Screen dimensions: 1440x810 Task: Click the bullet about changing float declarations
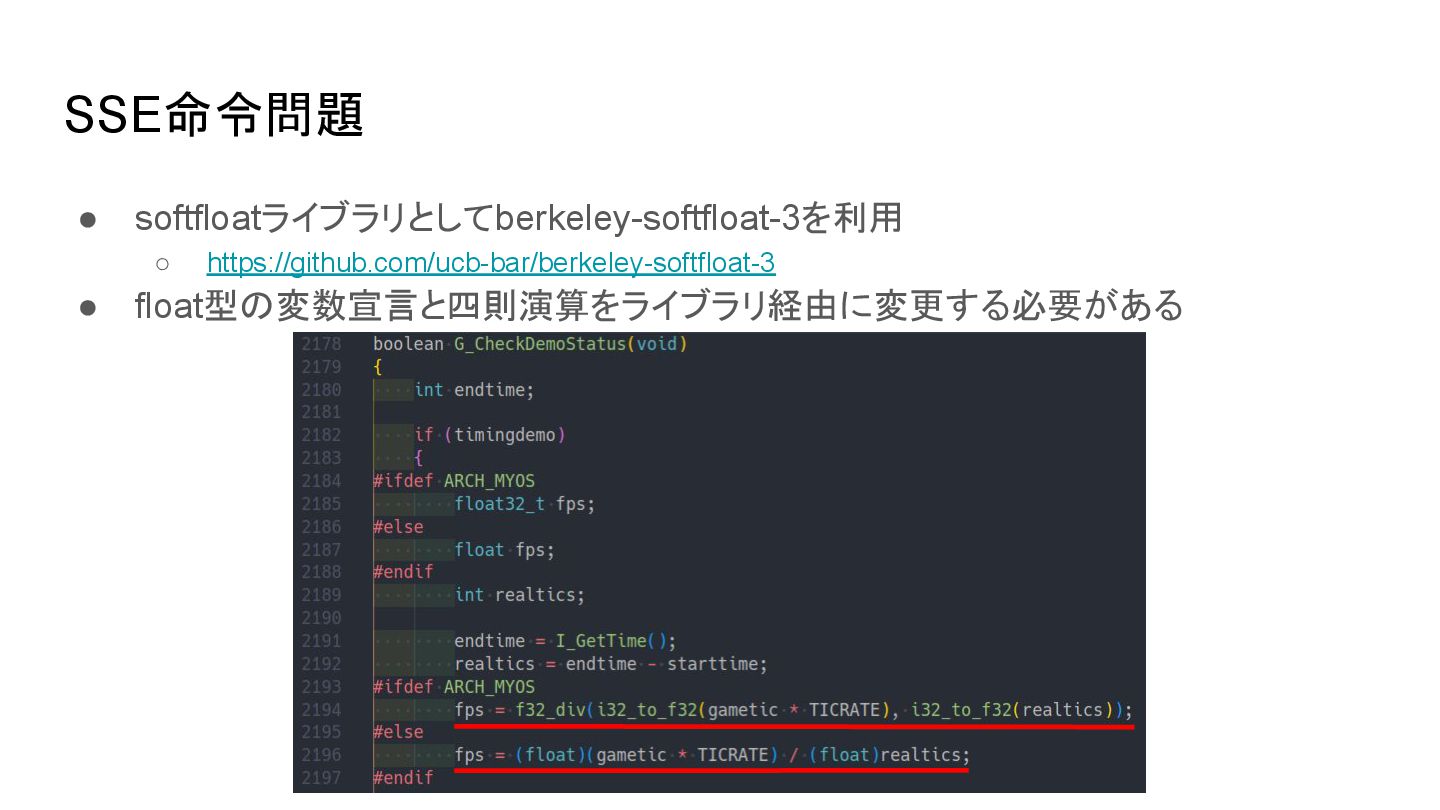coord(659,305)
